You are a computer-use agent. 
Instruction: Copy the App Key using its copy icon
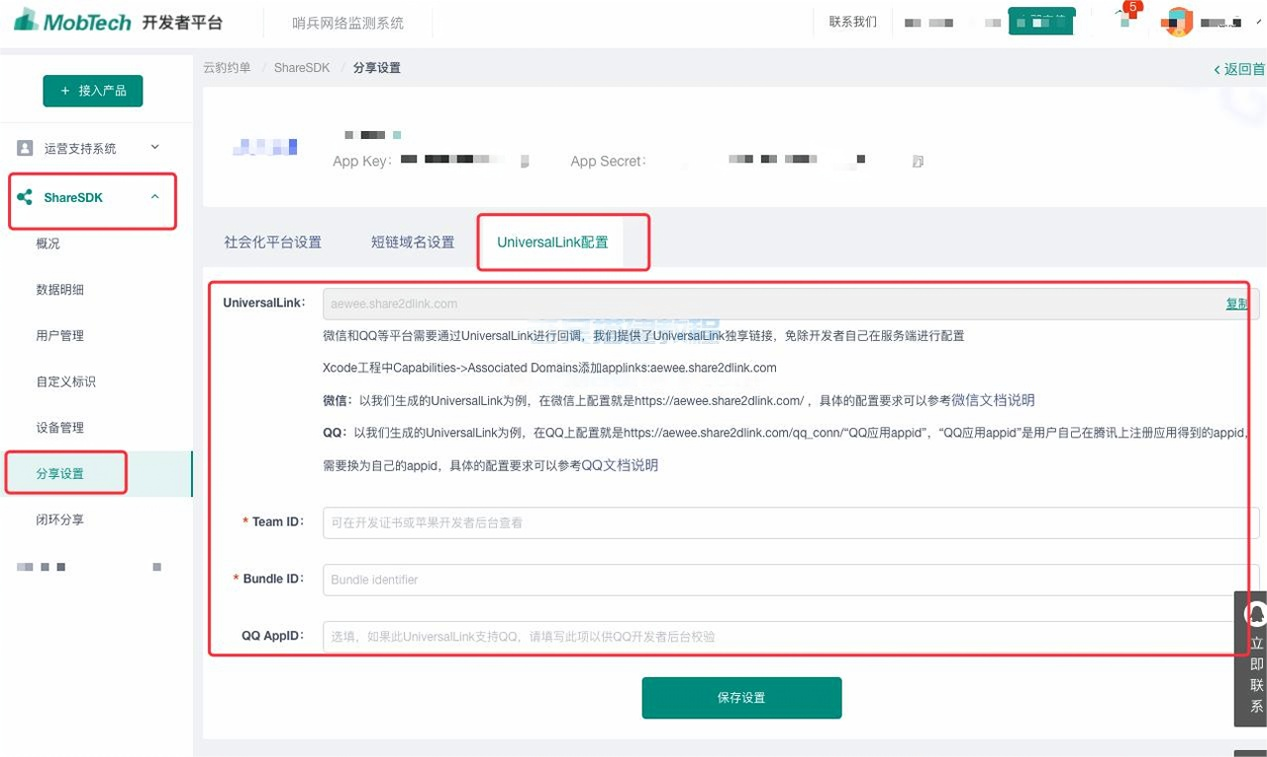(524, 161)
